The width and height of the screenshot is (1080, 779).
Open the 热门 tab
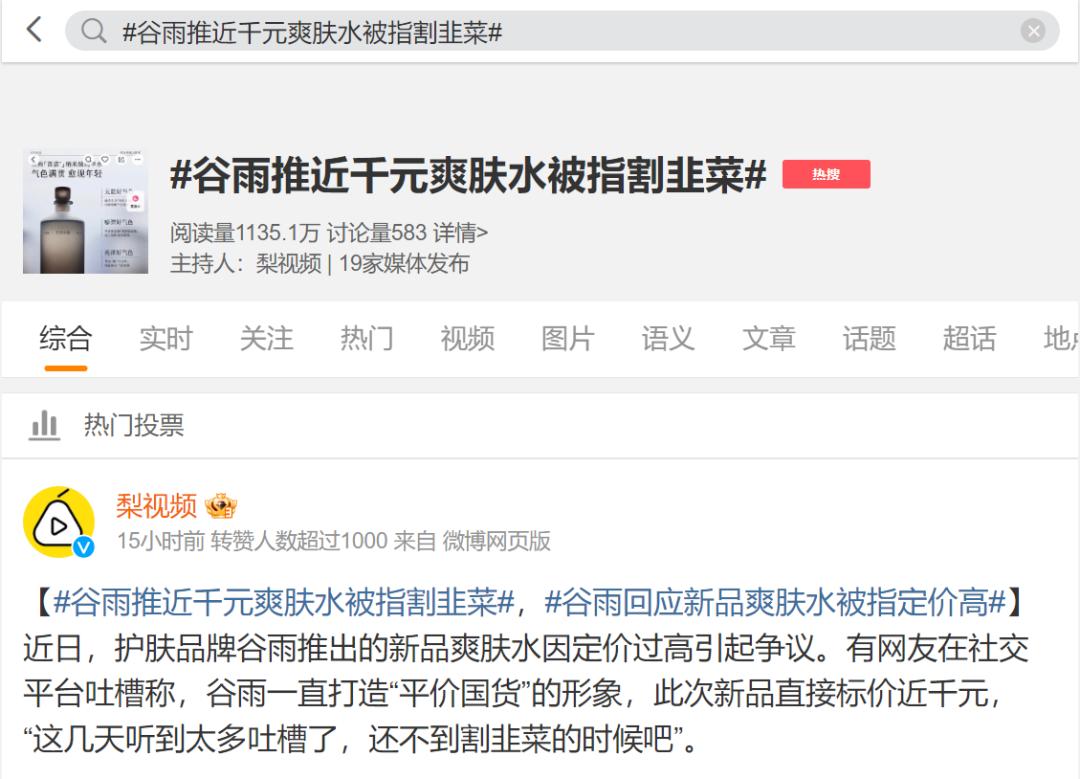point(367,339)
